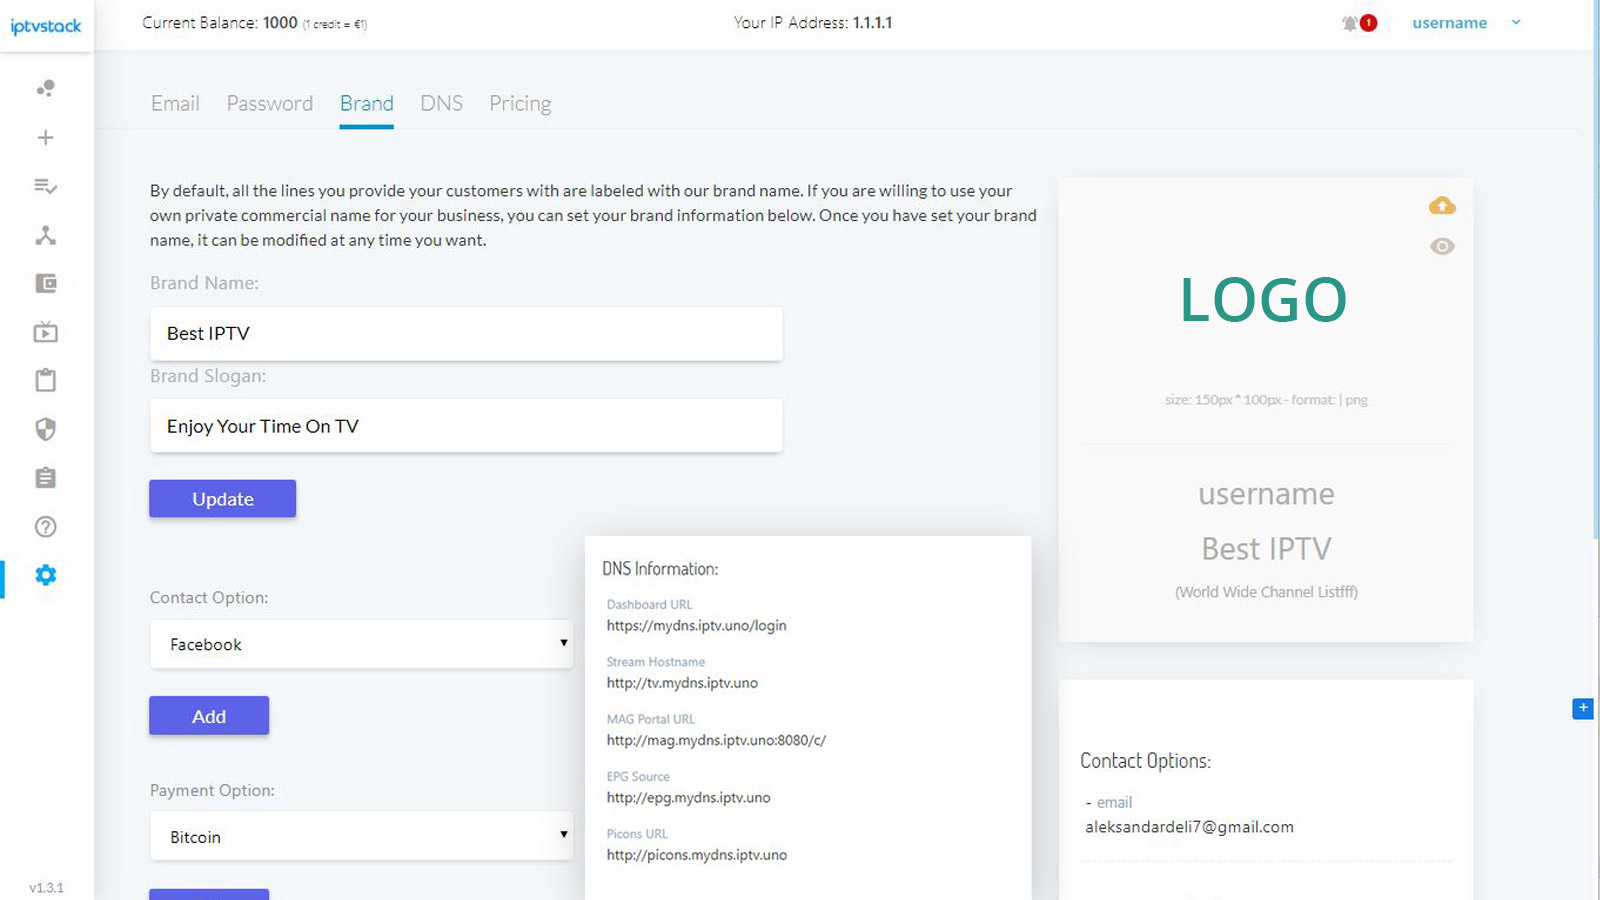
Task: Click the Dashboard URL https://mydns.iptv.uno/login
Action: click(x=696, y=626)
